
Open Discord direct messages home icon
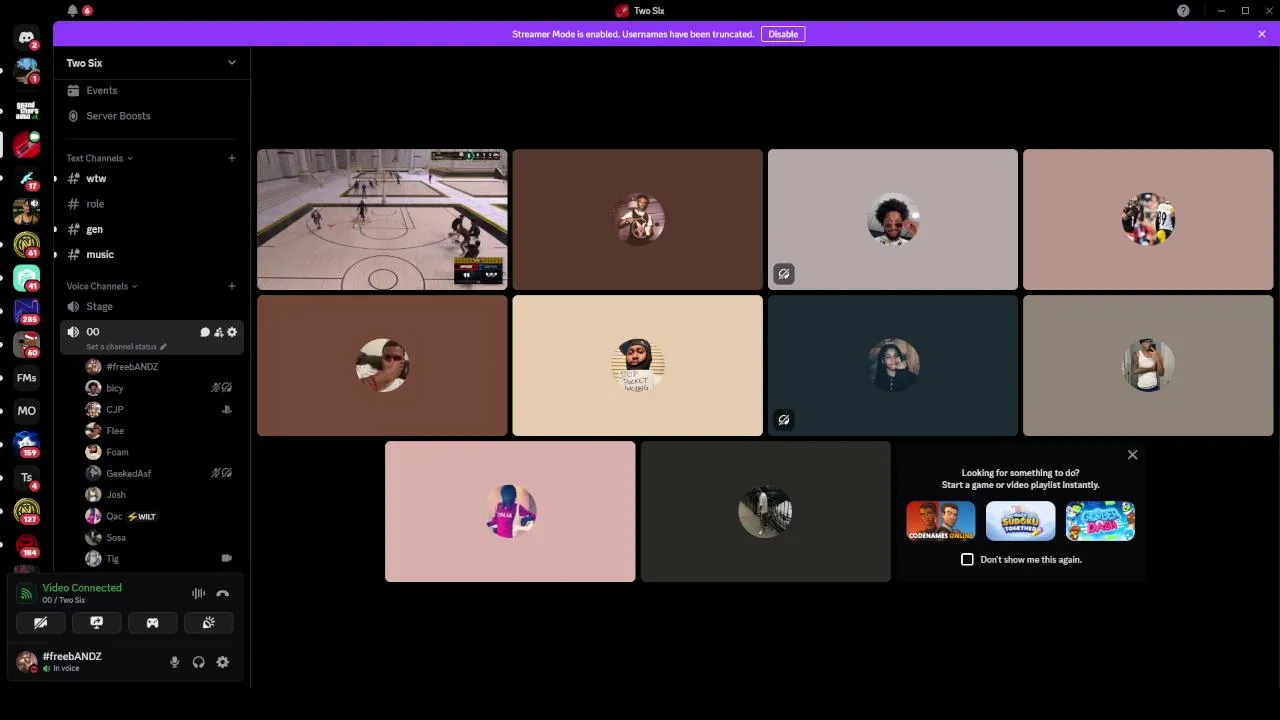[27, 38]
